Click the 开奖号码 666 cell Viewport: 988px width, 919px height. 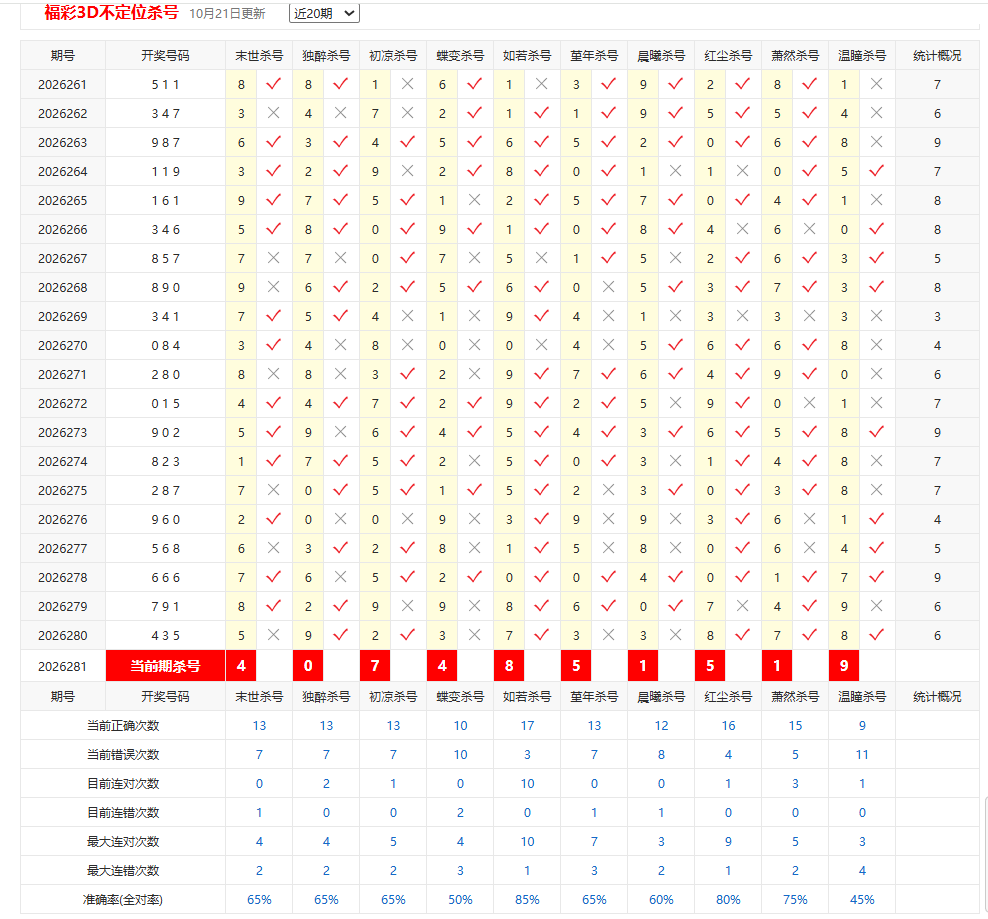click(x=165, y=577)
